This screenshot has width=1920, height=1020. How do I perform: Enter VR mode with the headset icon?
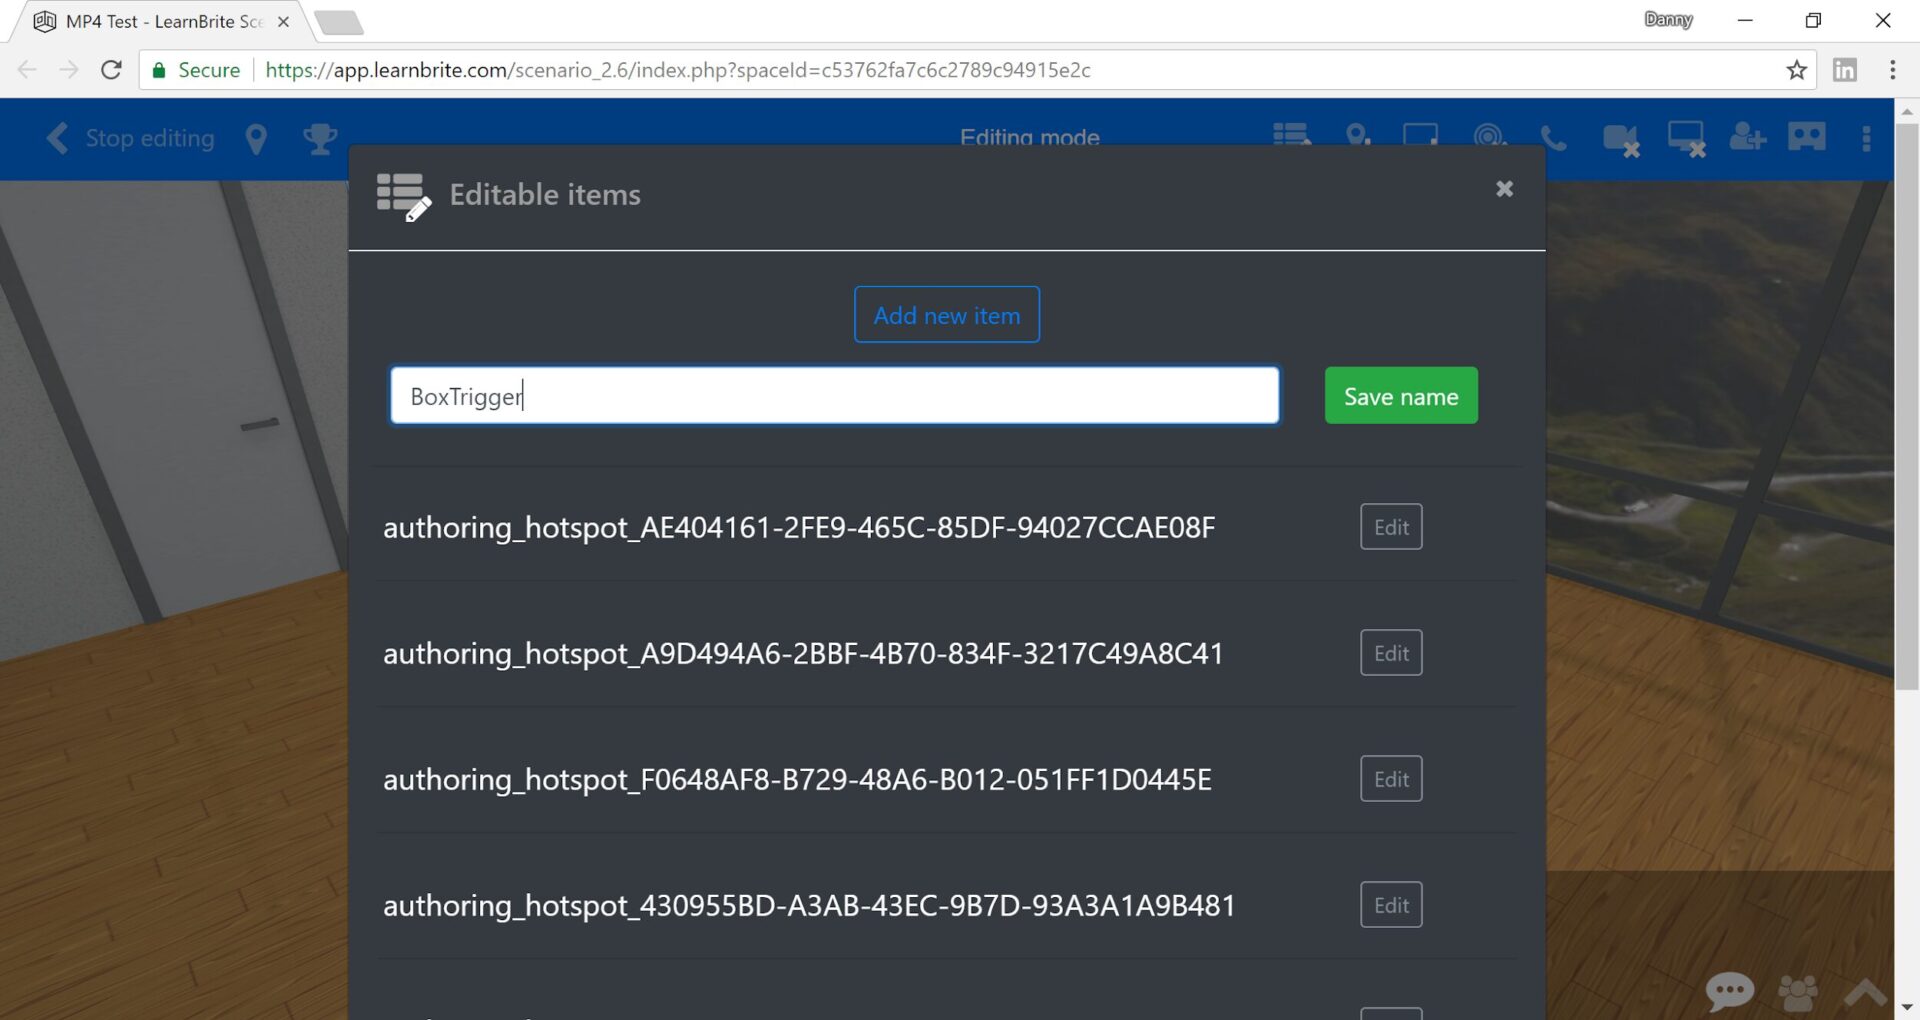pyautogui.click(x=1806, y=137)
